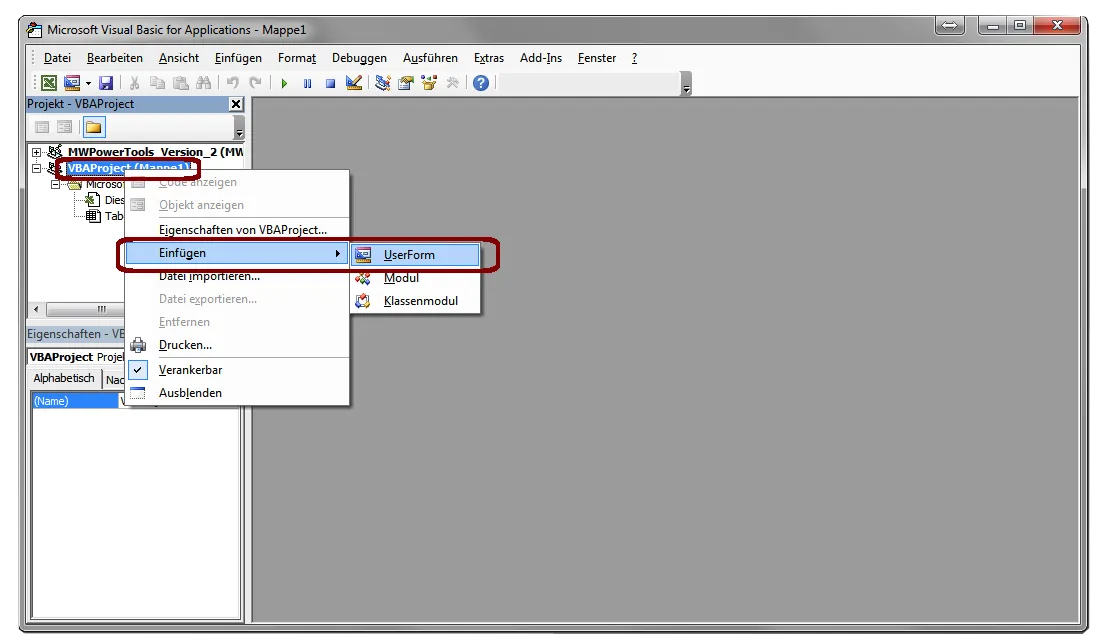Screen dimensions: 1104x641
Task: Expand the MWPowerTools_Version_2 project node
Action: pos(37,152)
